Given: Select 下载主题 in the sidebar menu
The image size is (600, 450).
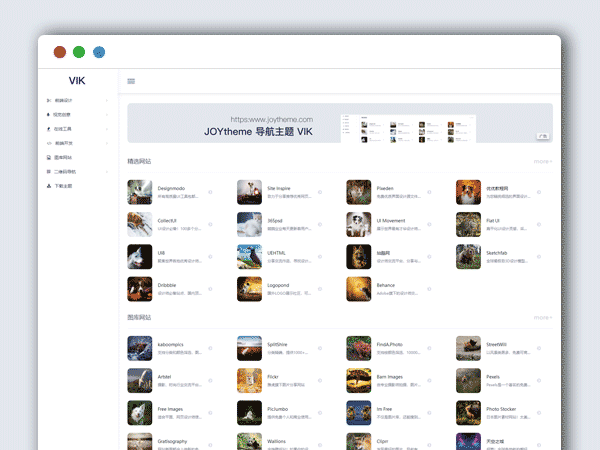Looking at the screenshot, I should [x=63, y=186].
